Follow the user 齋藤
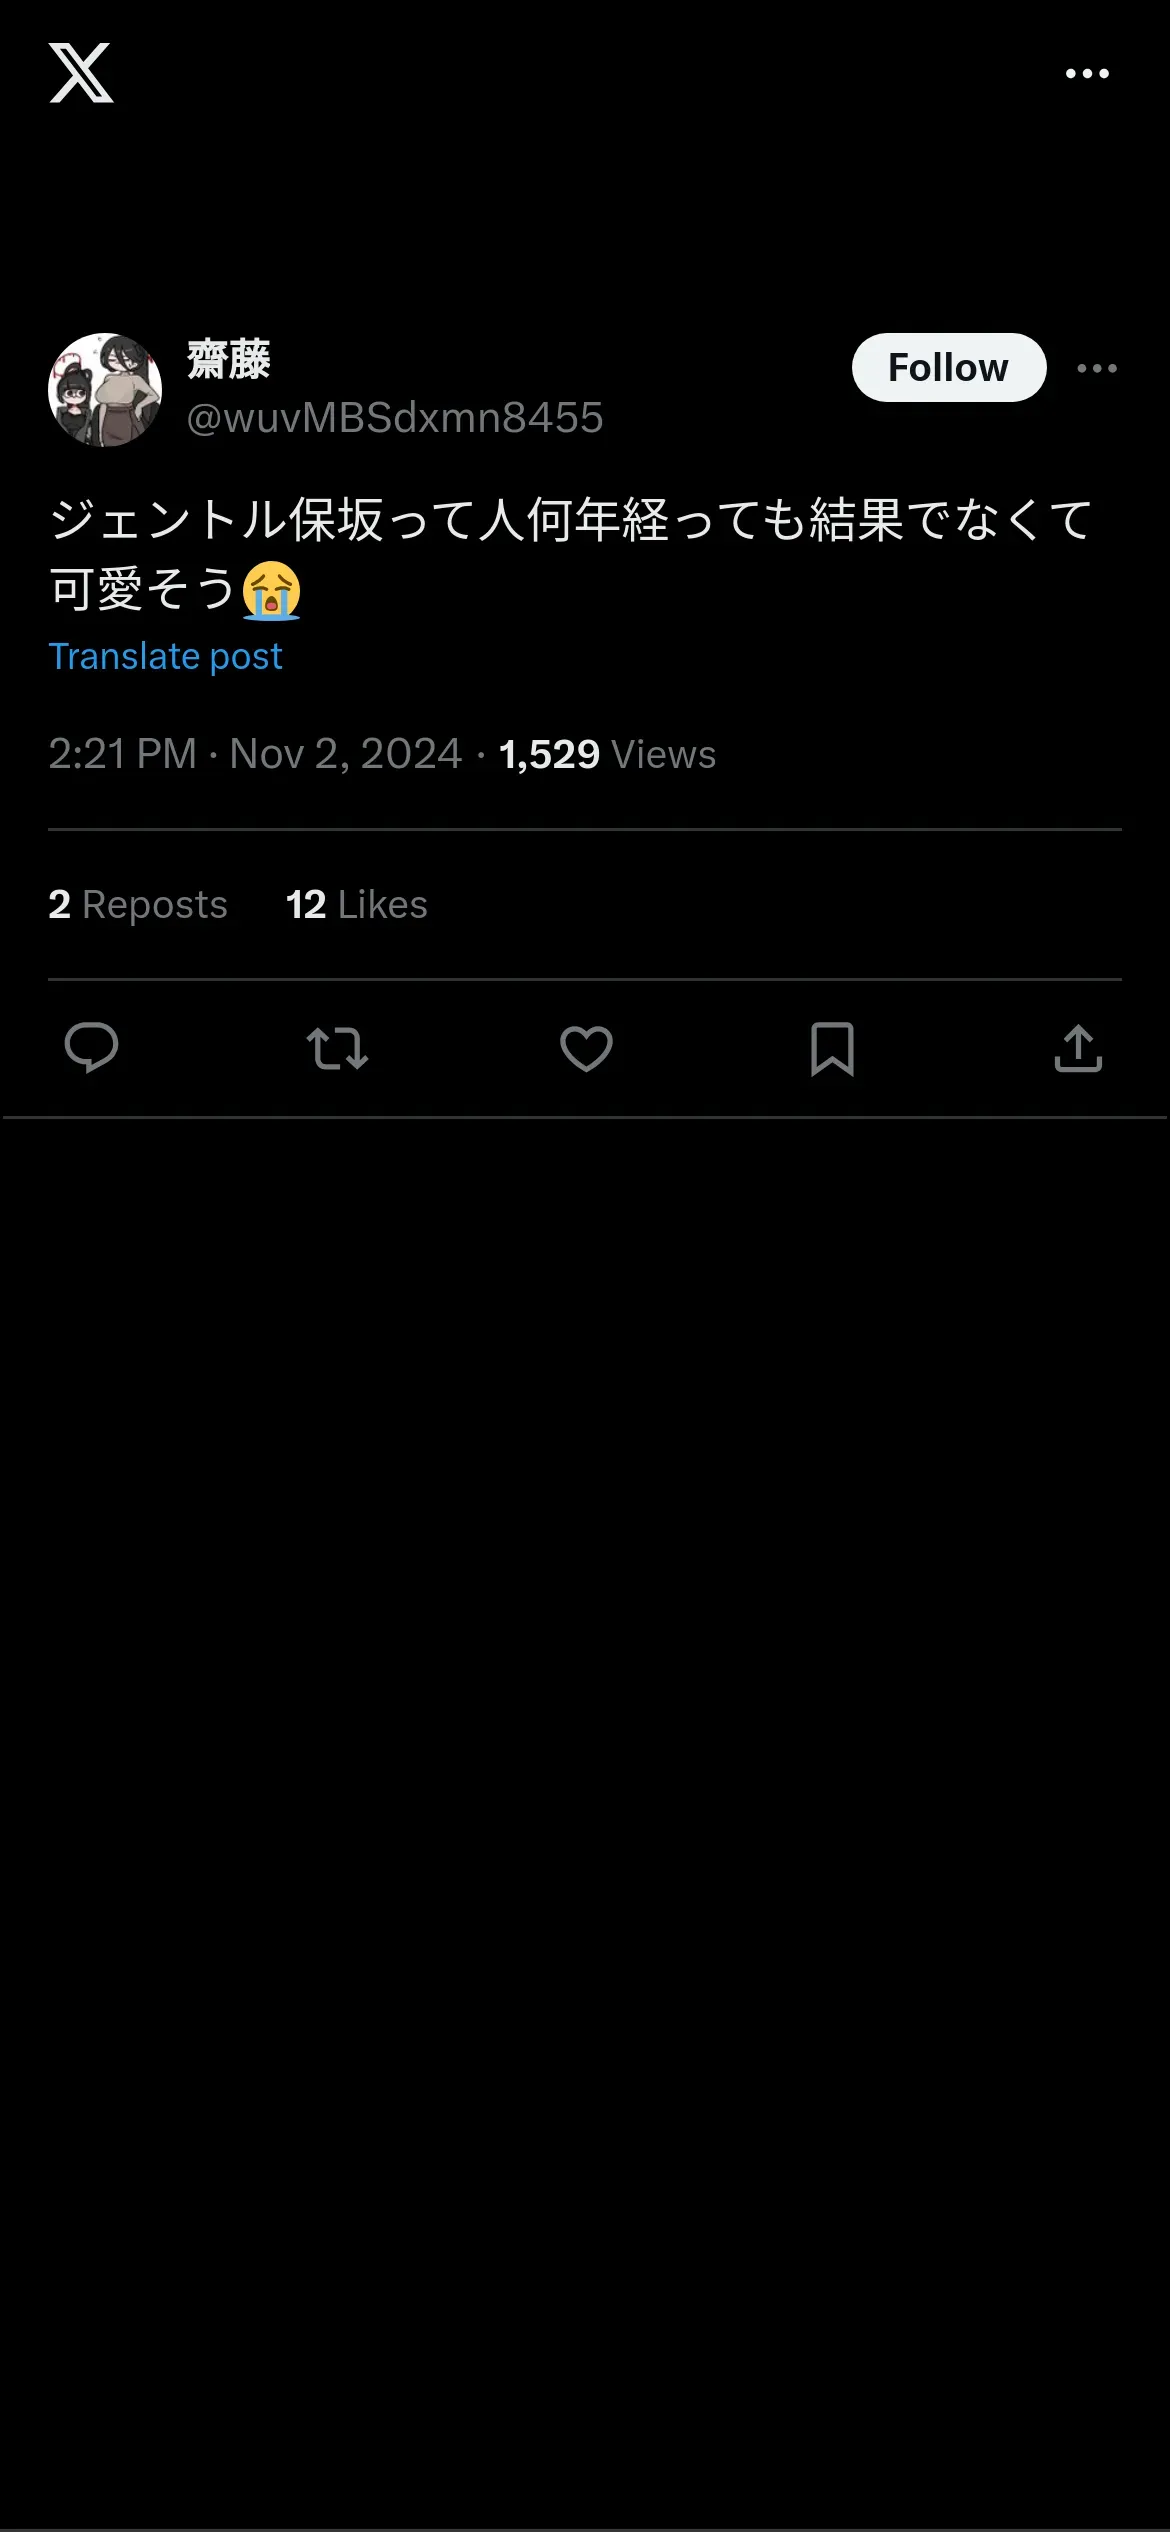The width and height of the screenshot is (1170, 2532). [948, 368]
